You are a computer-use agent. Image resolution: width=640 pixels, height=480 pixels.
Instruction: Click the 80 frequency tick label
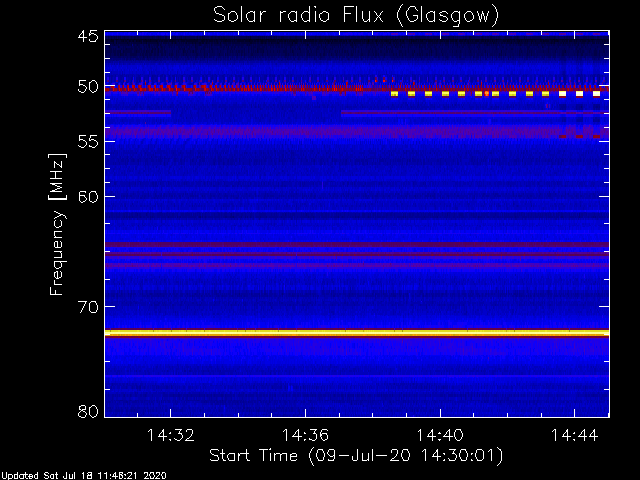tap(88, 411)
